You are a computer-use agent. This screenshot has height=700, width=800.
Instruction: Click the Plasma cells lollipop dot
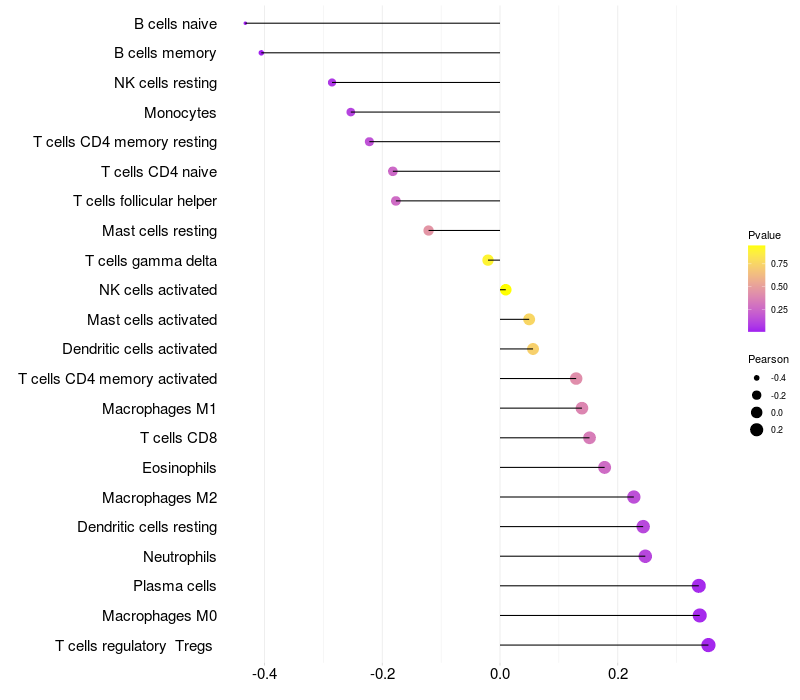[x=699, y=586]
